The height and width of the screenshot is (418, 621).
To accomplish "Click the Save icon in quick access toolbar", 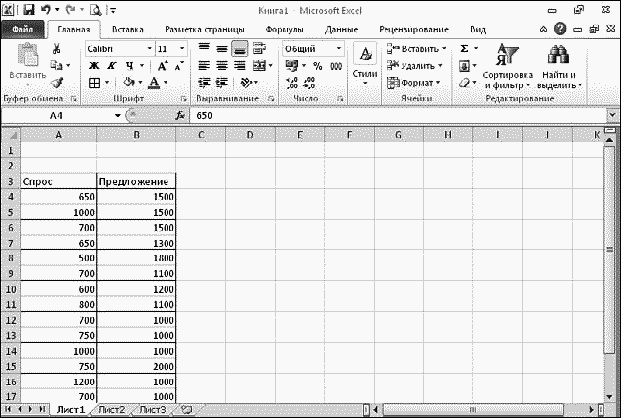I will 27,10.
